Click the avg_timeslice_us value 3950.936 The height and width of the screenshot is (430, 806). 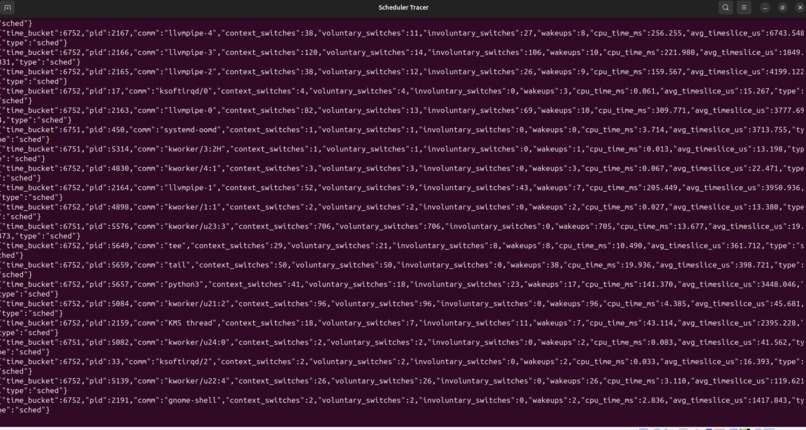(781, 188)
